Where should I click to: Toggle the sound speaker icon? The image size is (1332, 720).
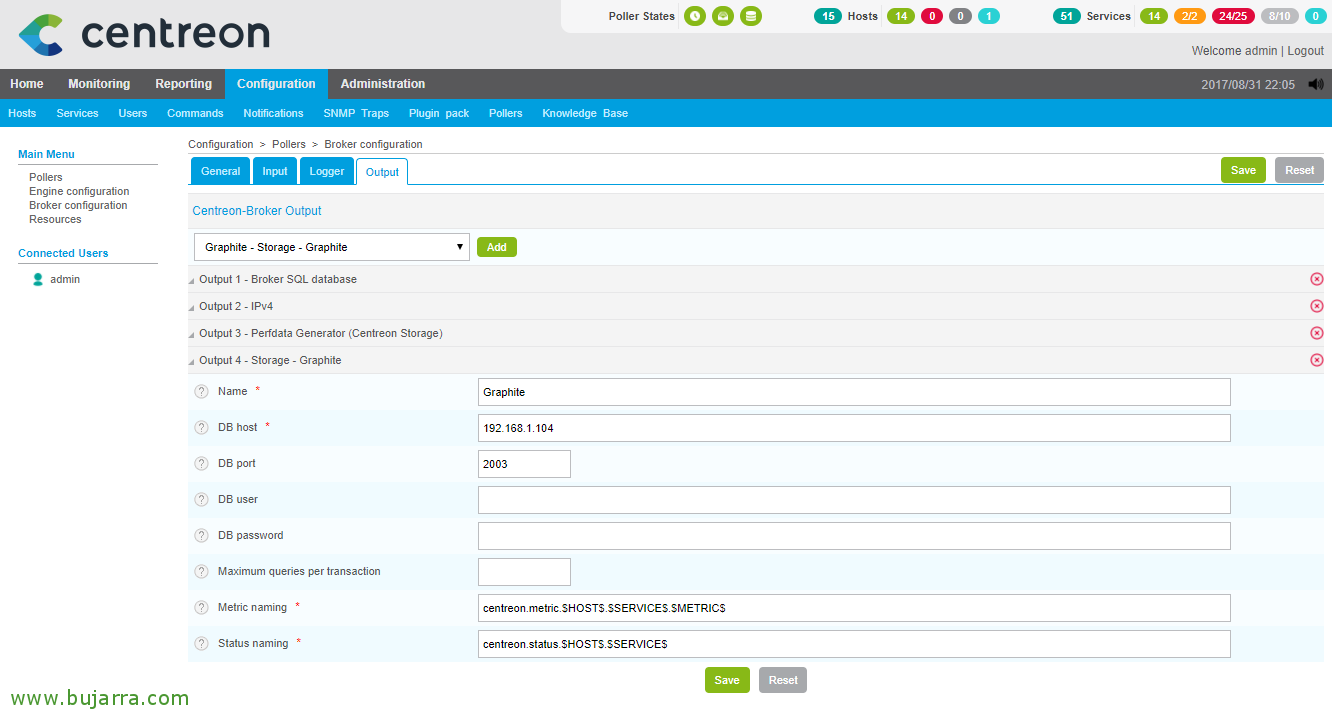(1315, 84)
